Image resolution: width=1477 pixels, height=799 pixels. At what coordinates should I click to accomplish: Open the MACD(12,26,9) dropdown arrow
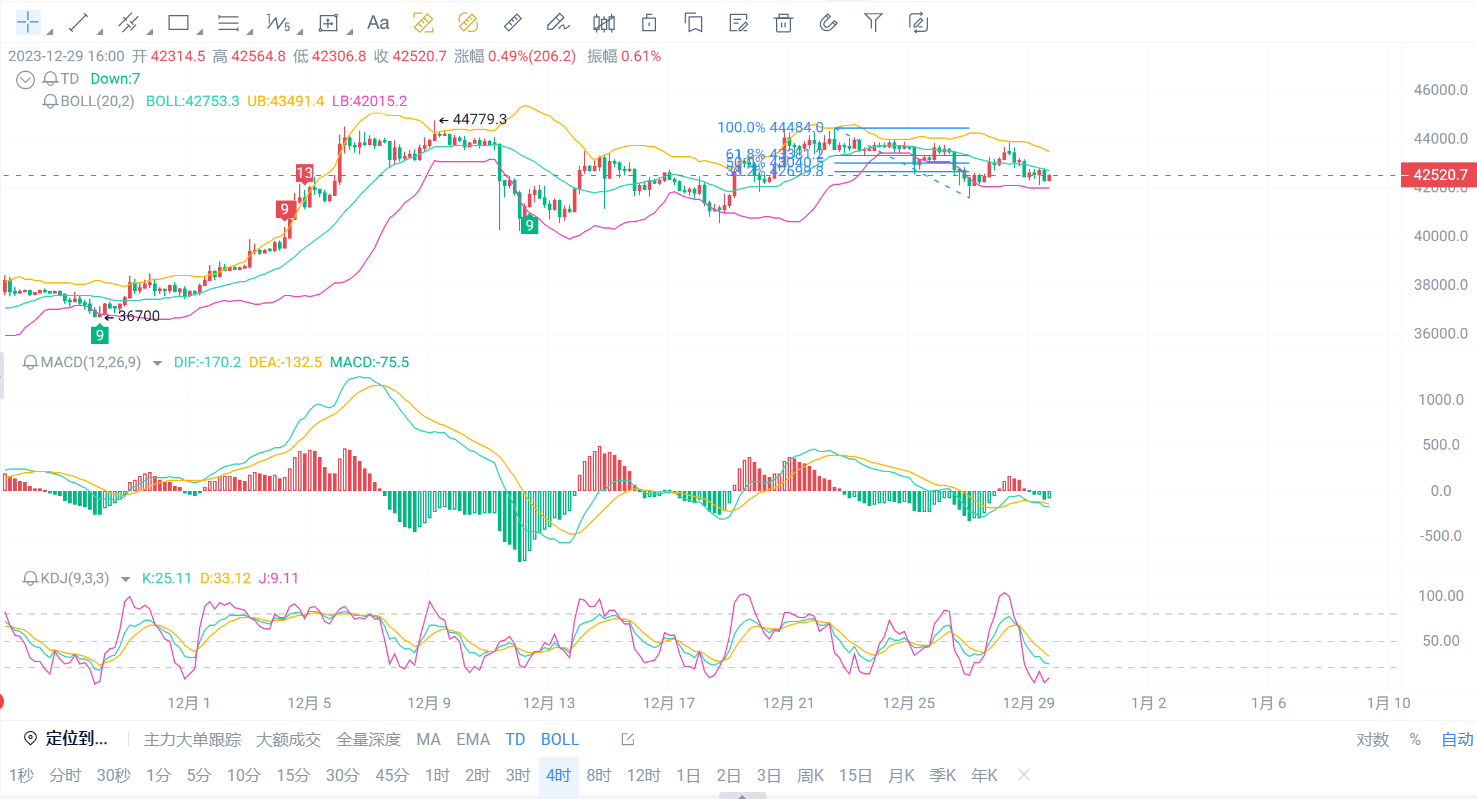tap(157, 363)
